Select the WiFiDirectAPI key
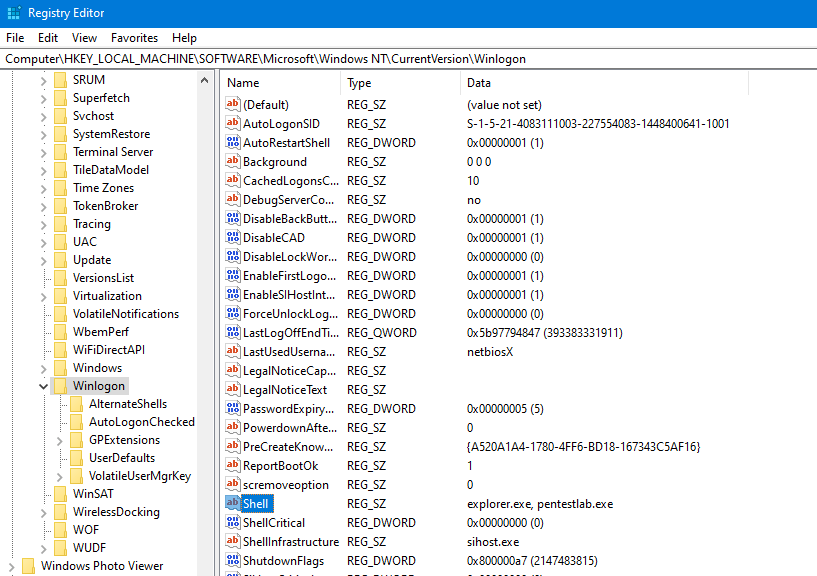The image size is (817, 576). [x=108, y=350]
